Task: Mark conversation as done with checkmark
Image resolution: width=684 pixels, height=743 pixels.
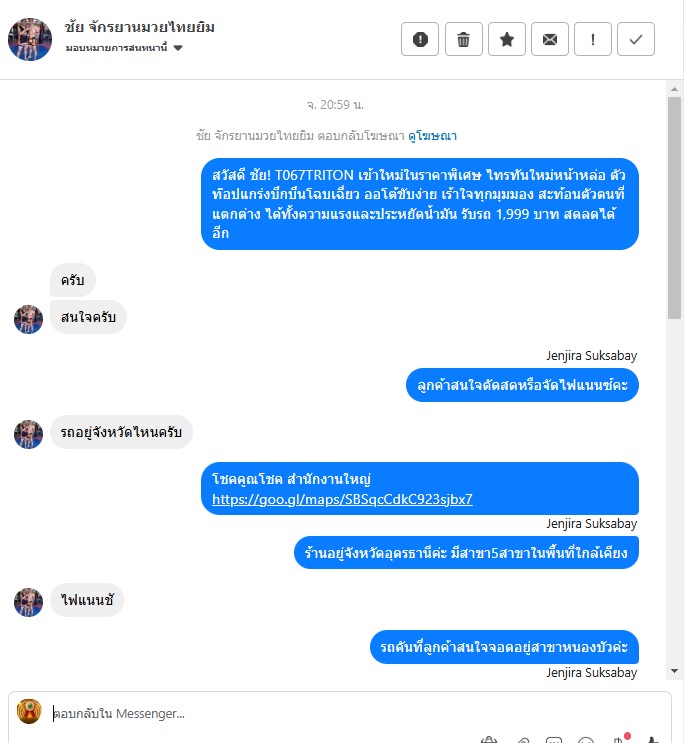Action: (x=636, y=39)
